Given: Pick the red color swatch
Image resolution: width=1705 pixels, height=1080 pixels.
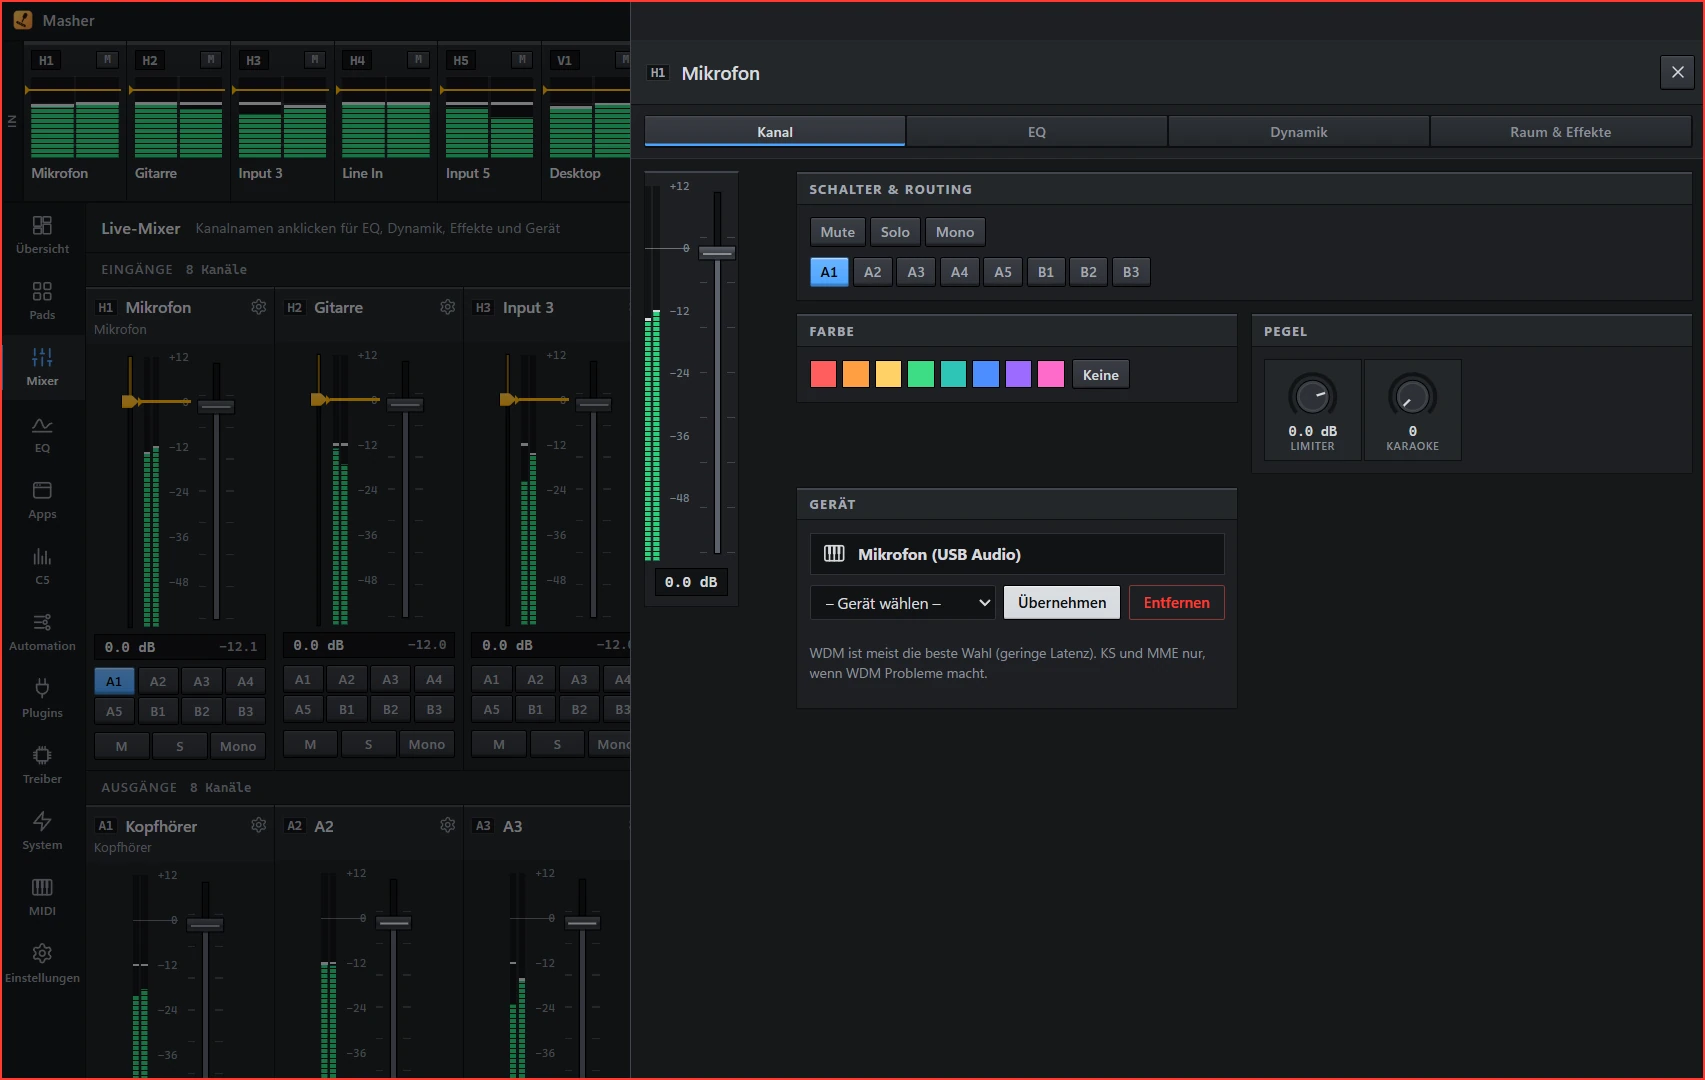Looking at the screenshot, I should tap(823, 374).
